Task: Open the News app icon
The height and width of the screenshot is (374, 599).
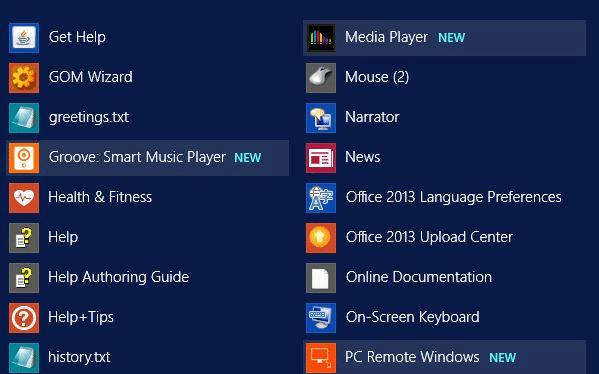Action: pyautogui.click(x=321, y=158)
